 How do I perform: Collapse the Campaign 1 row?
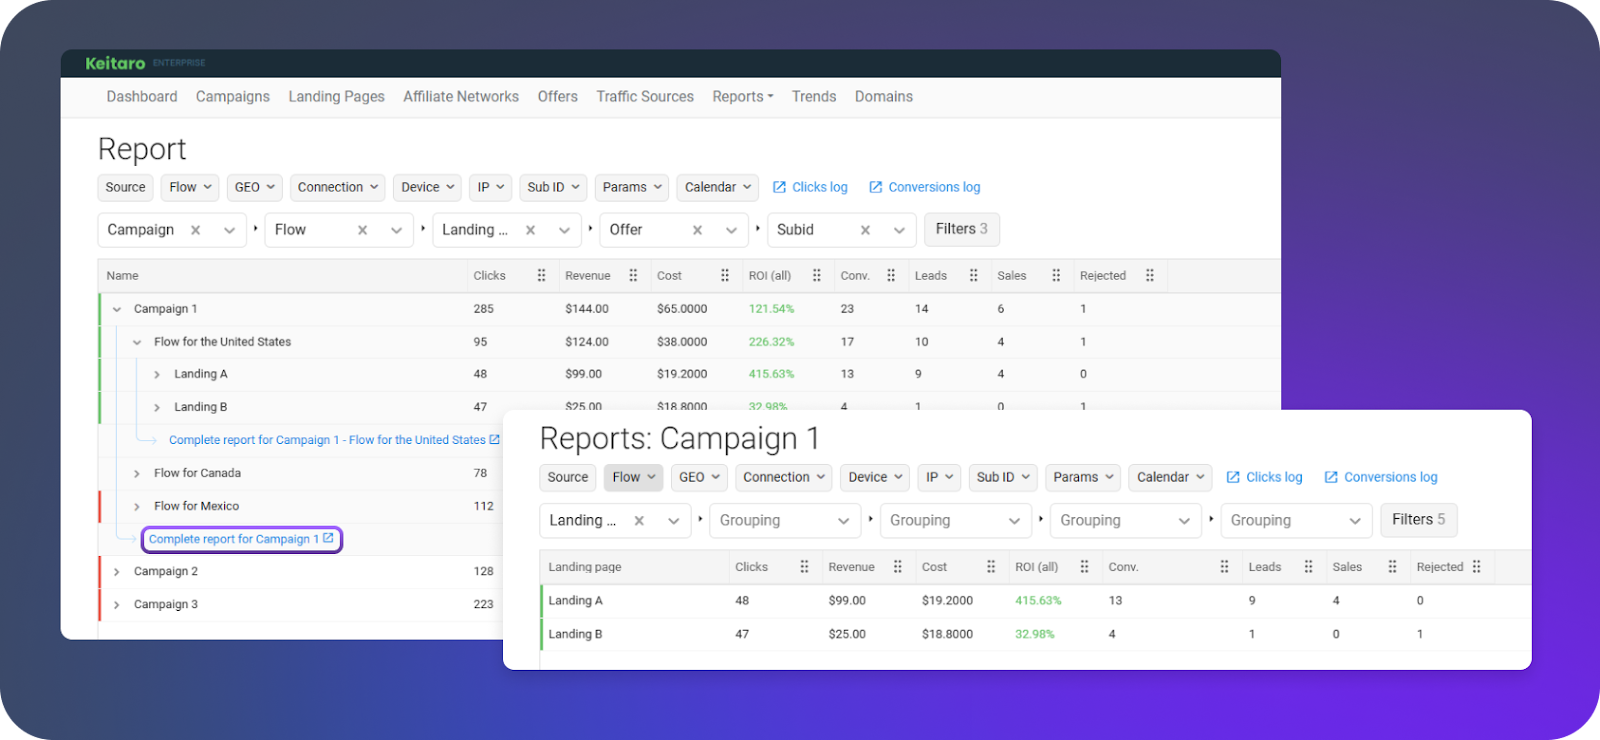[x=117, y=309]
